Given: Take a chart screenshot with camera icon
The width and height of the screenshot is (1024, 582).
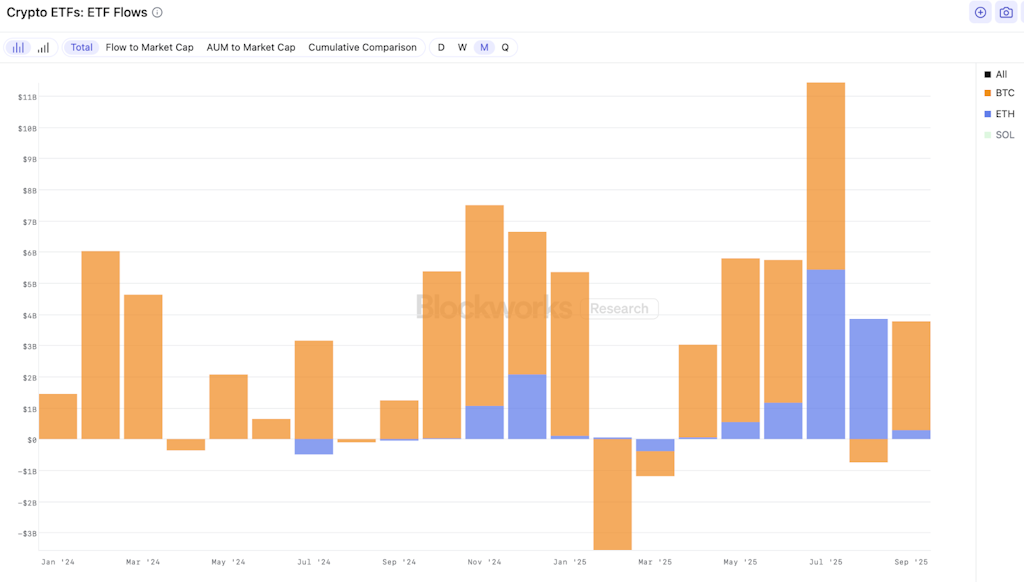Looking at the screenshot, I should pyautogui.click(x=1006, y=13).
